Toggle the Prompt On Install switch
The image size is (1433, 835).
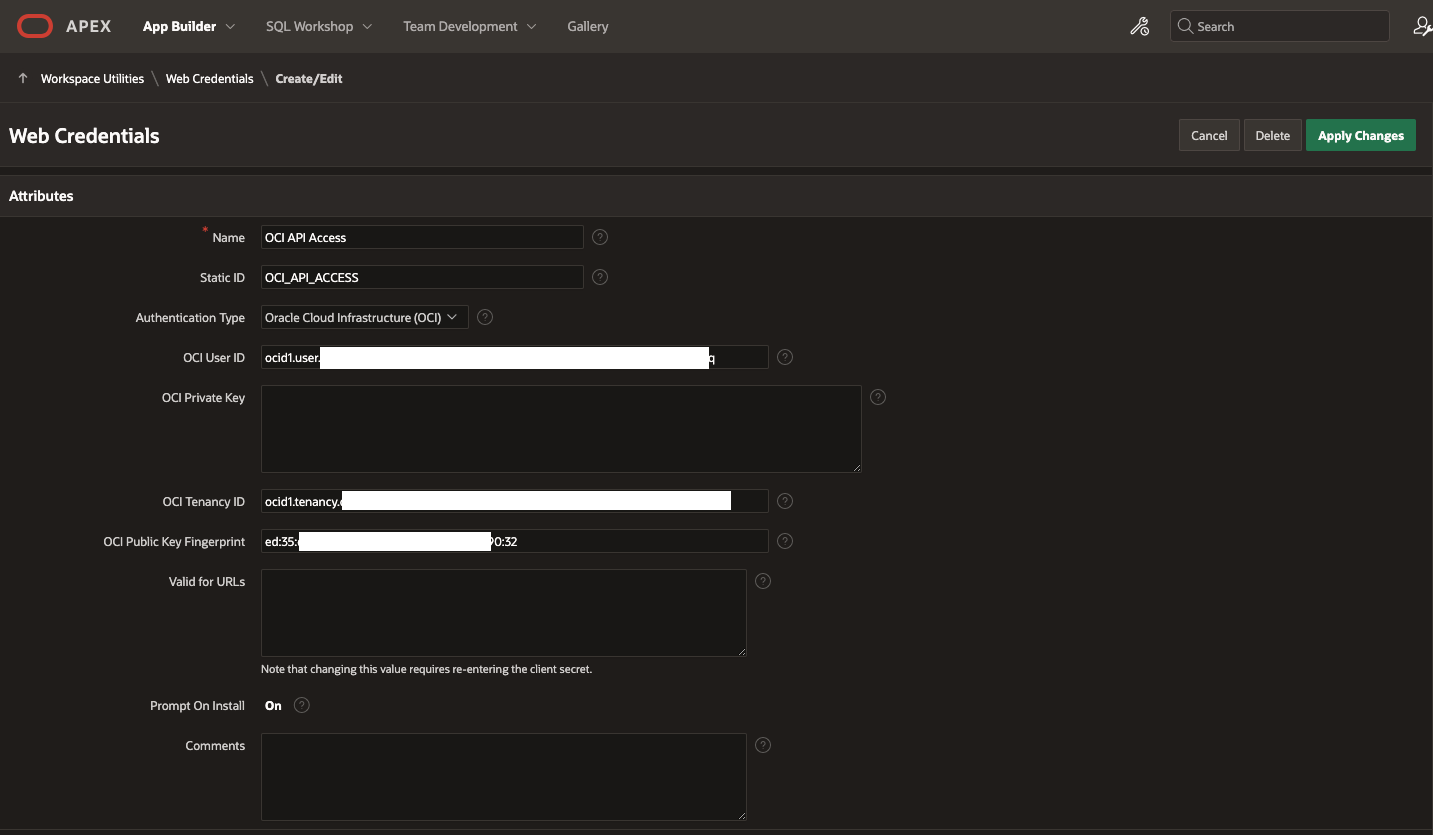tap(273, 706)
